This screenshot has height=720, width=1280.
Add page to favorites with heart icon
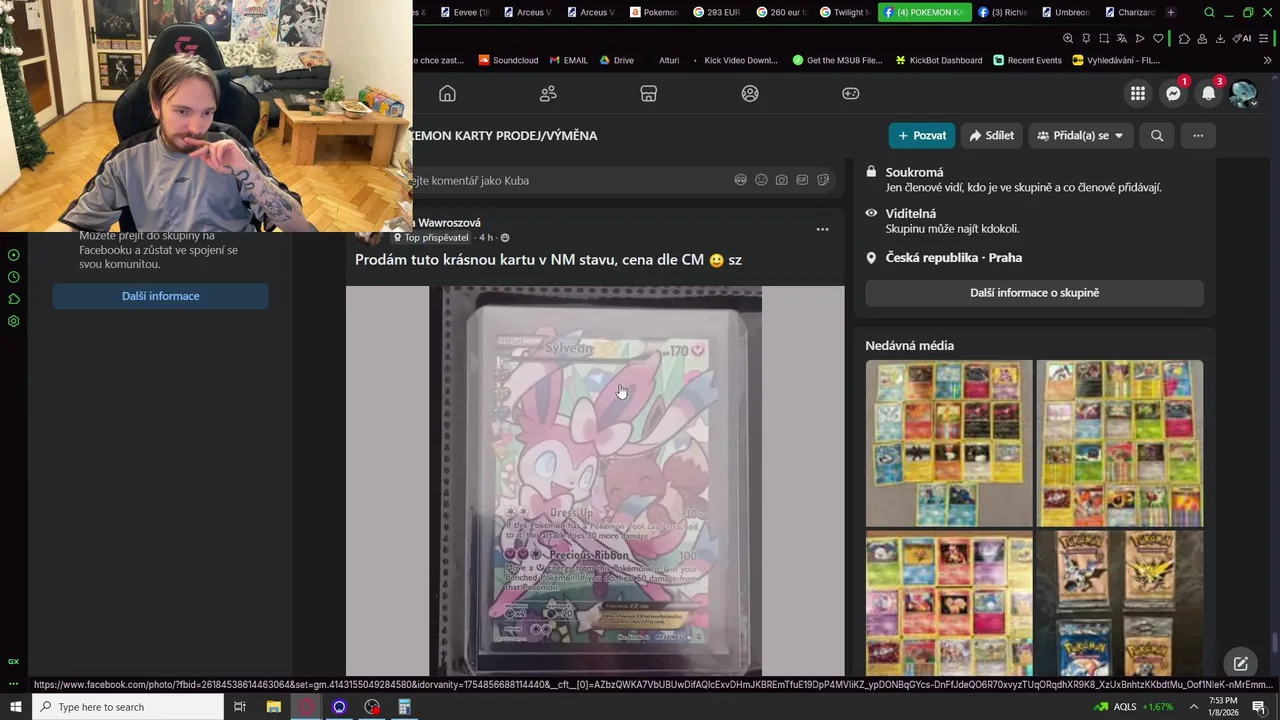click(x=1158, y=38)
